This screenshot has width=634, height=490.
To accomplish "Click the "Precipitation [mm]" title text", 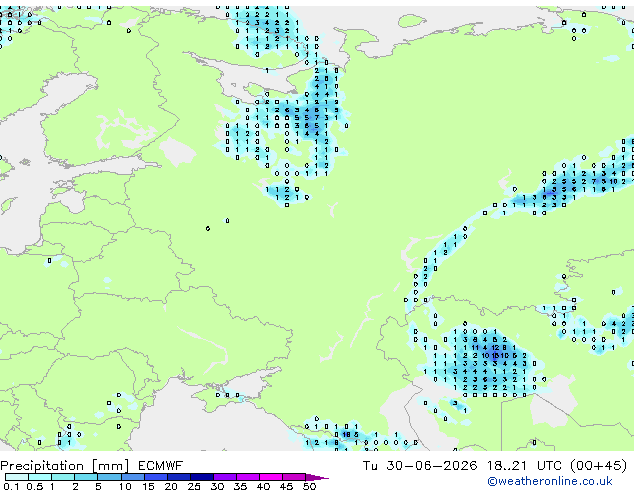I will coord(65,466).
